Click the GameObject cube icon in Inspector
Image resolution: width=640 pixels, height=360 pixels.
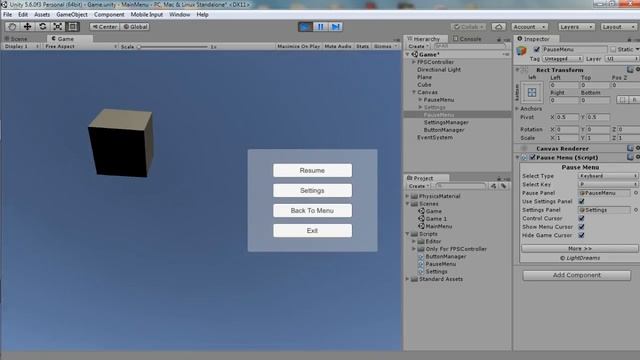click(522, 51)
